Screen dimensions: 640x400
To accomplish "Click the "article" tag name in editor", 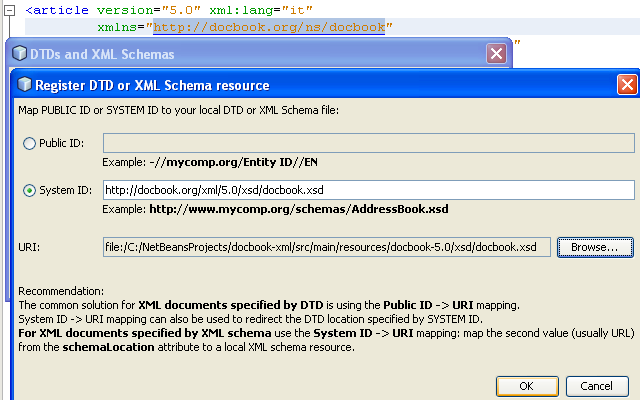I will tap(60, 10).
